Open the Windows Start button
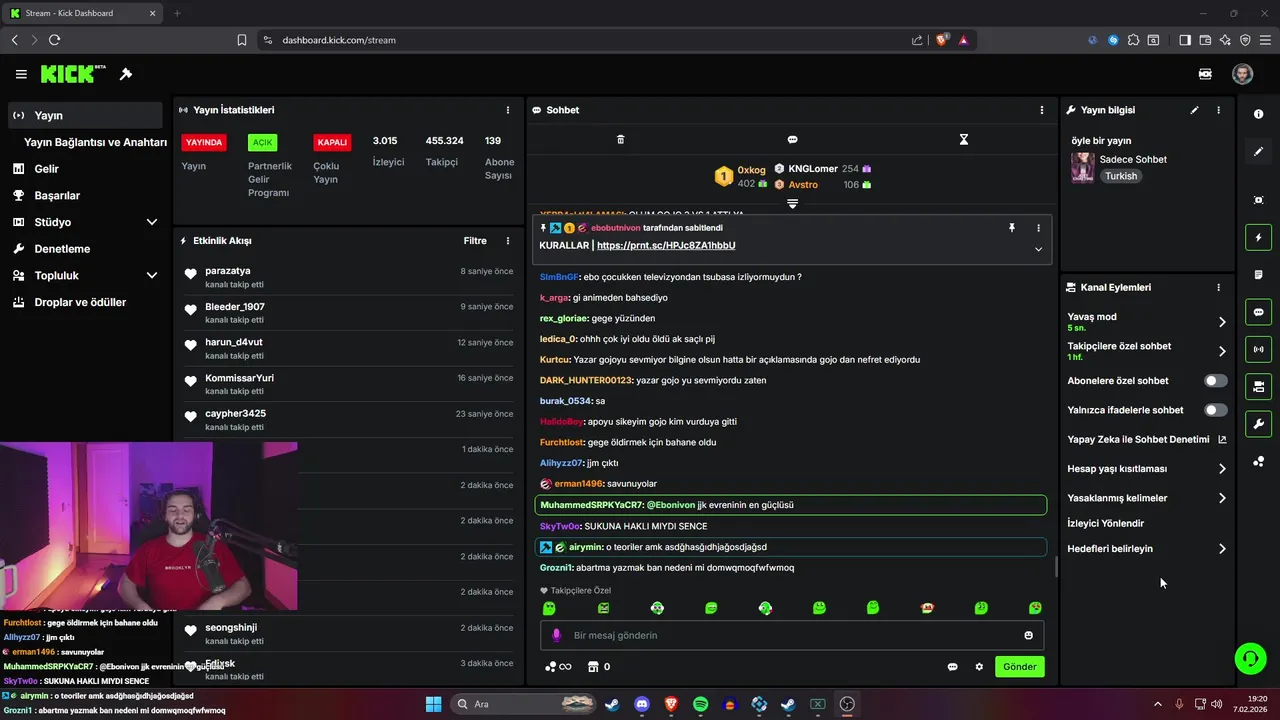 coord(433,704)
